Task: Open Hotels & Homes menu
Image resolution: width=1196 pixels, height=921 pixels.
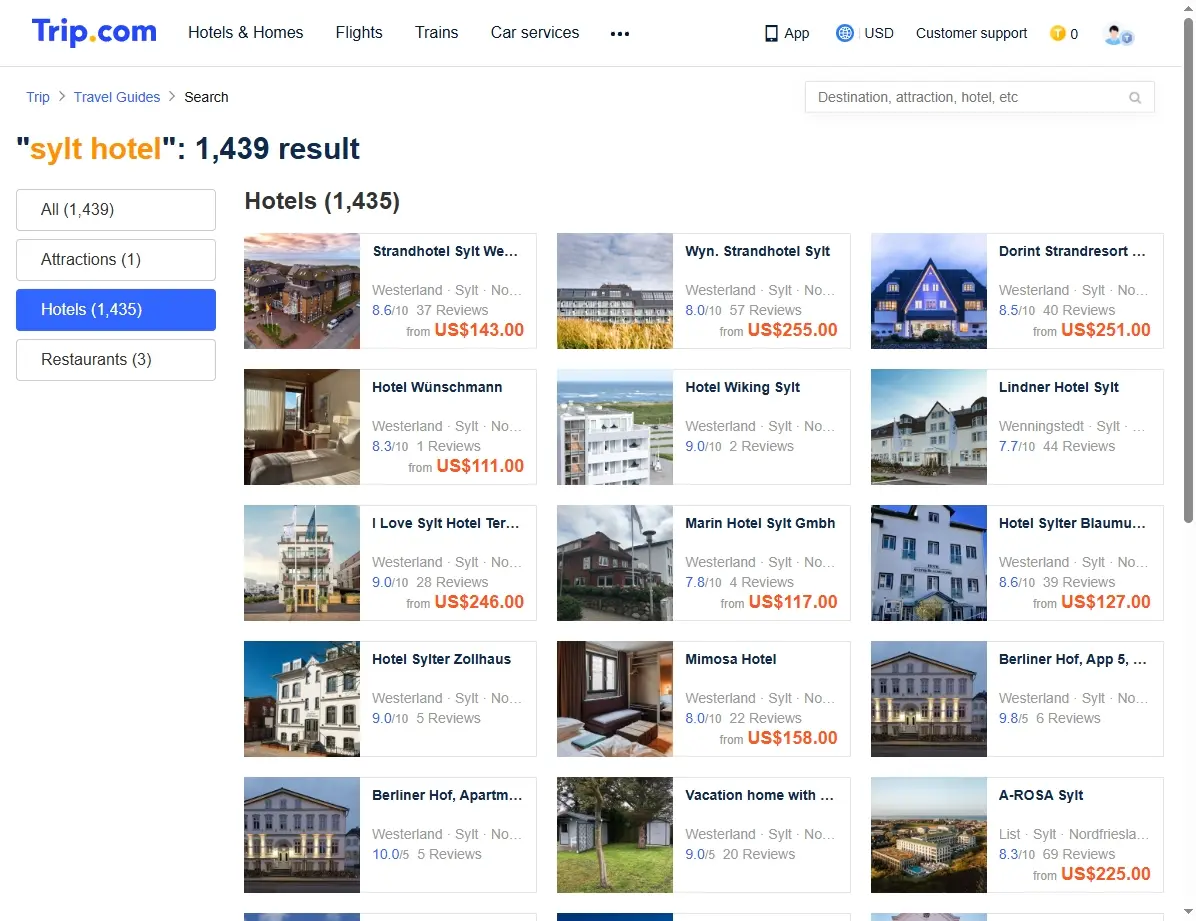Action: coord(246,33)
